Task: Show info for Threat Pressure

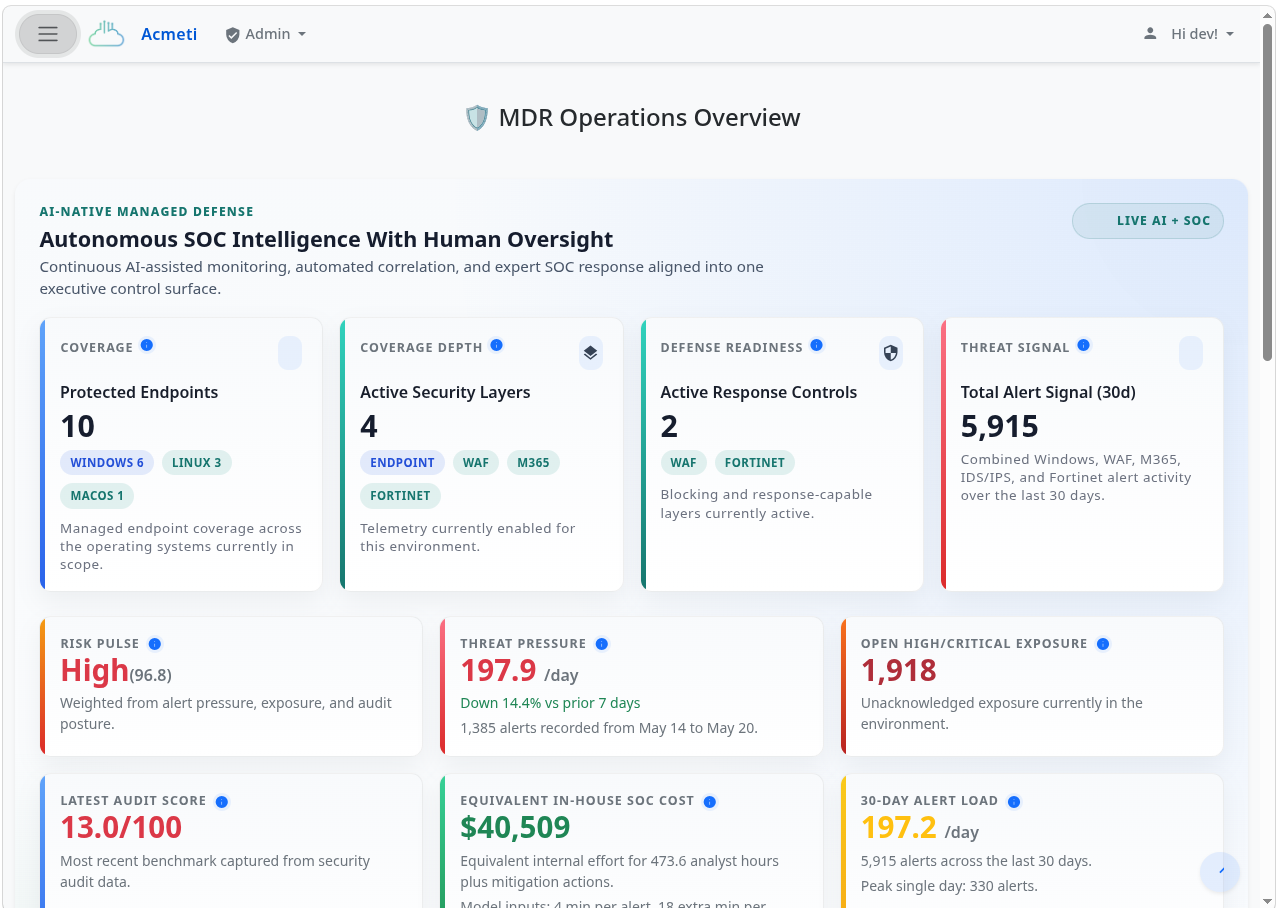Action: click(x=602, y=644)
